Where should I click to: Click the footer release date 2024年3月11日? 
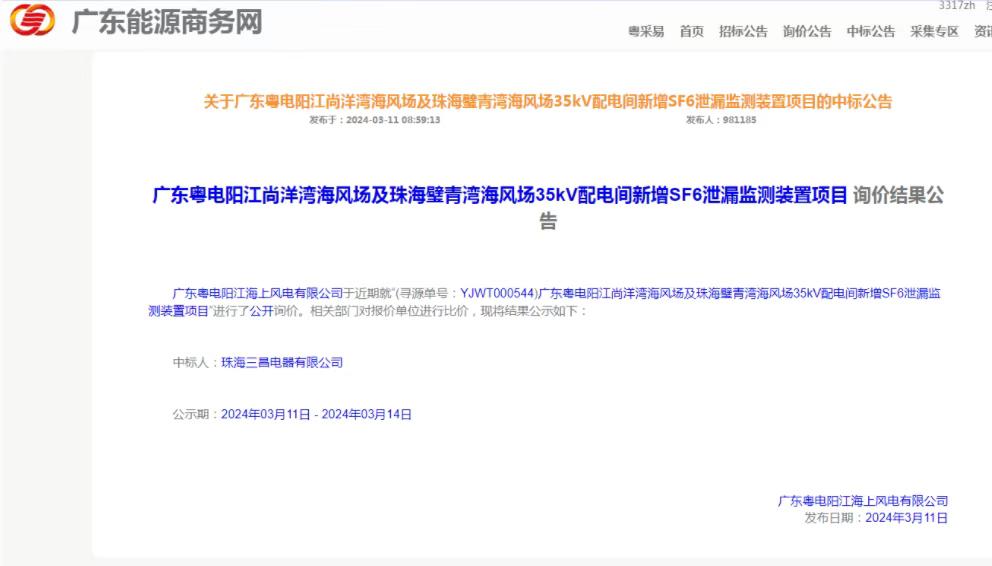(906, 518)
